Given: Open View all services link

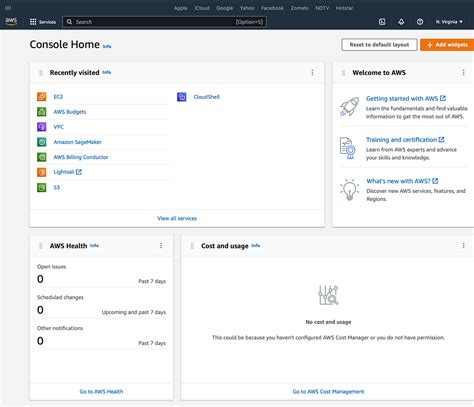Looking at the screenshot, I should pos(177,218).
